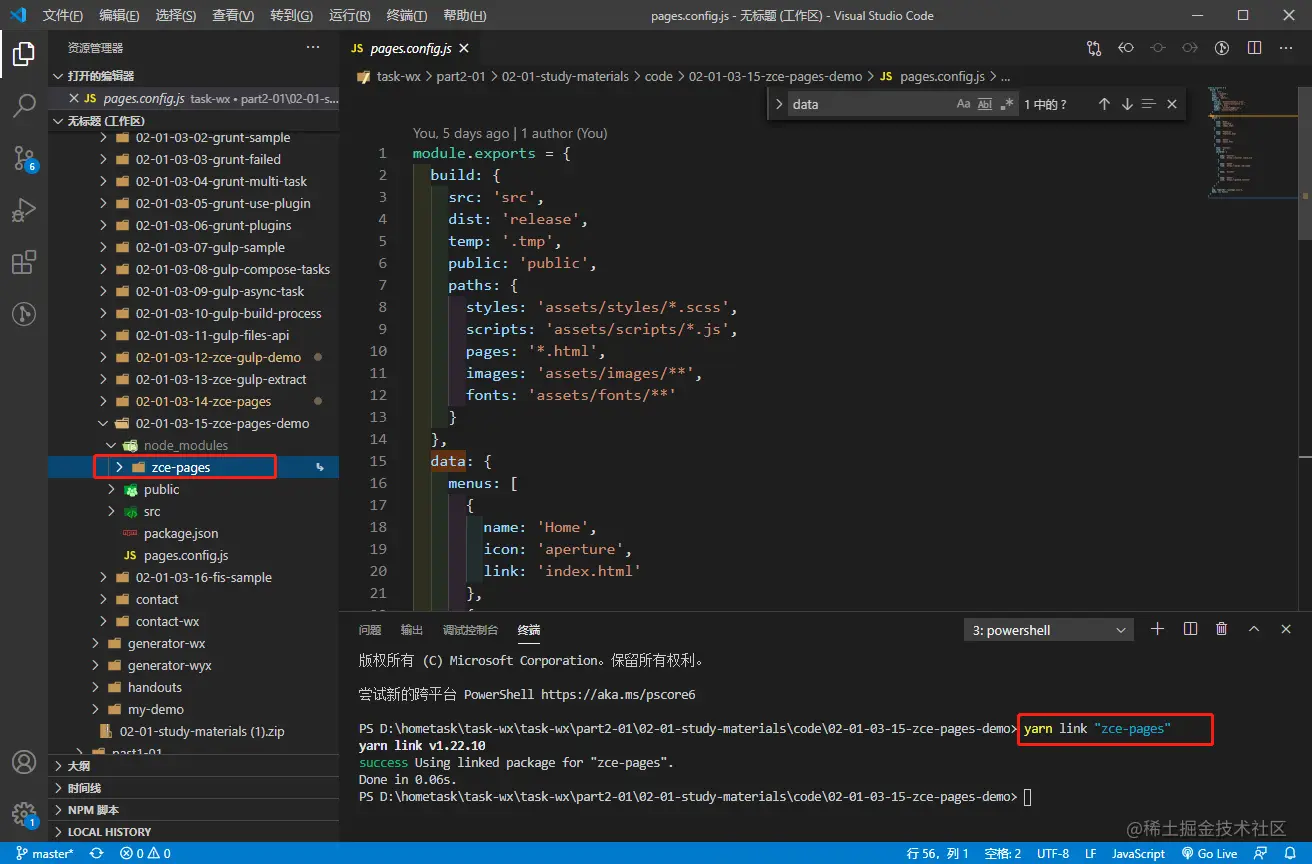This screenshot has width=1312, height=864.
Task: Open the Explorer view in the activity bar
Action: click(x=24, y=54)
